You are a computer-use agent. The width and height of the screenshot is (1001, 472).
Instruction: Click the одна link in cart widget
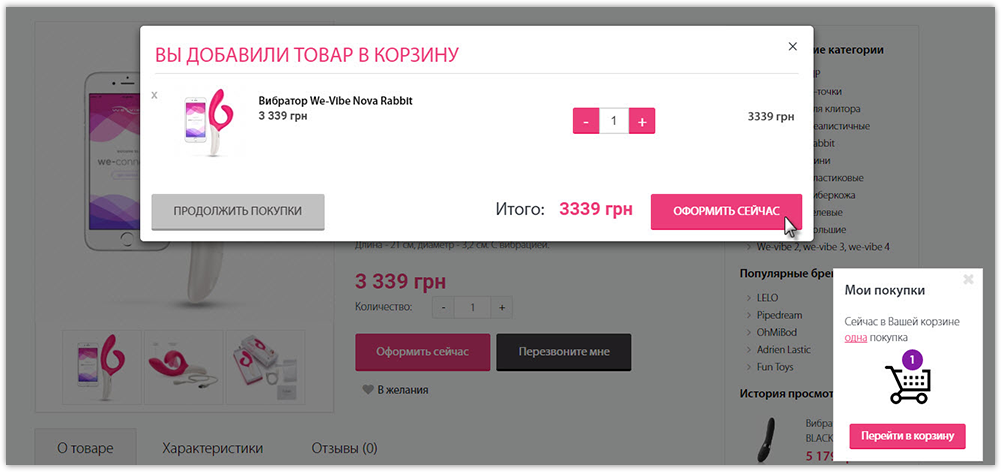855,338
